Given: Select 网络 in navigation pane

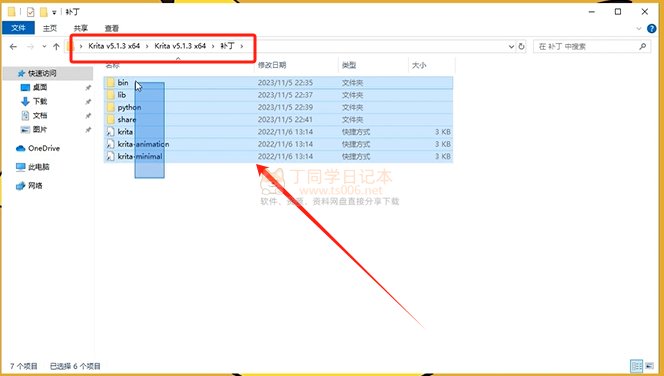Looking at the screenshot, I should pos(35,185).
